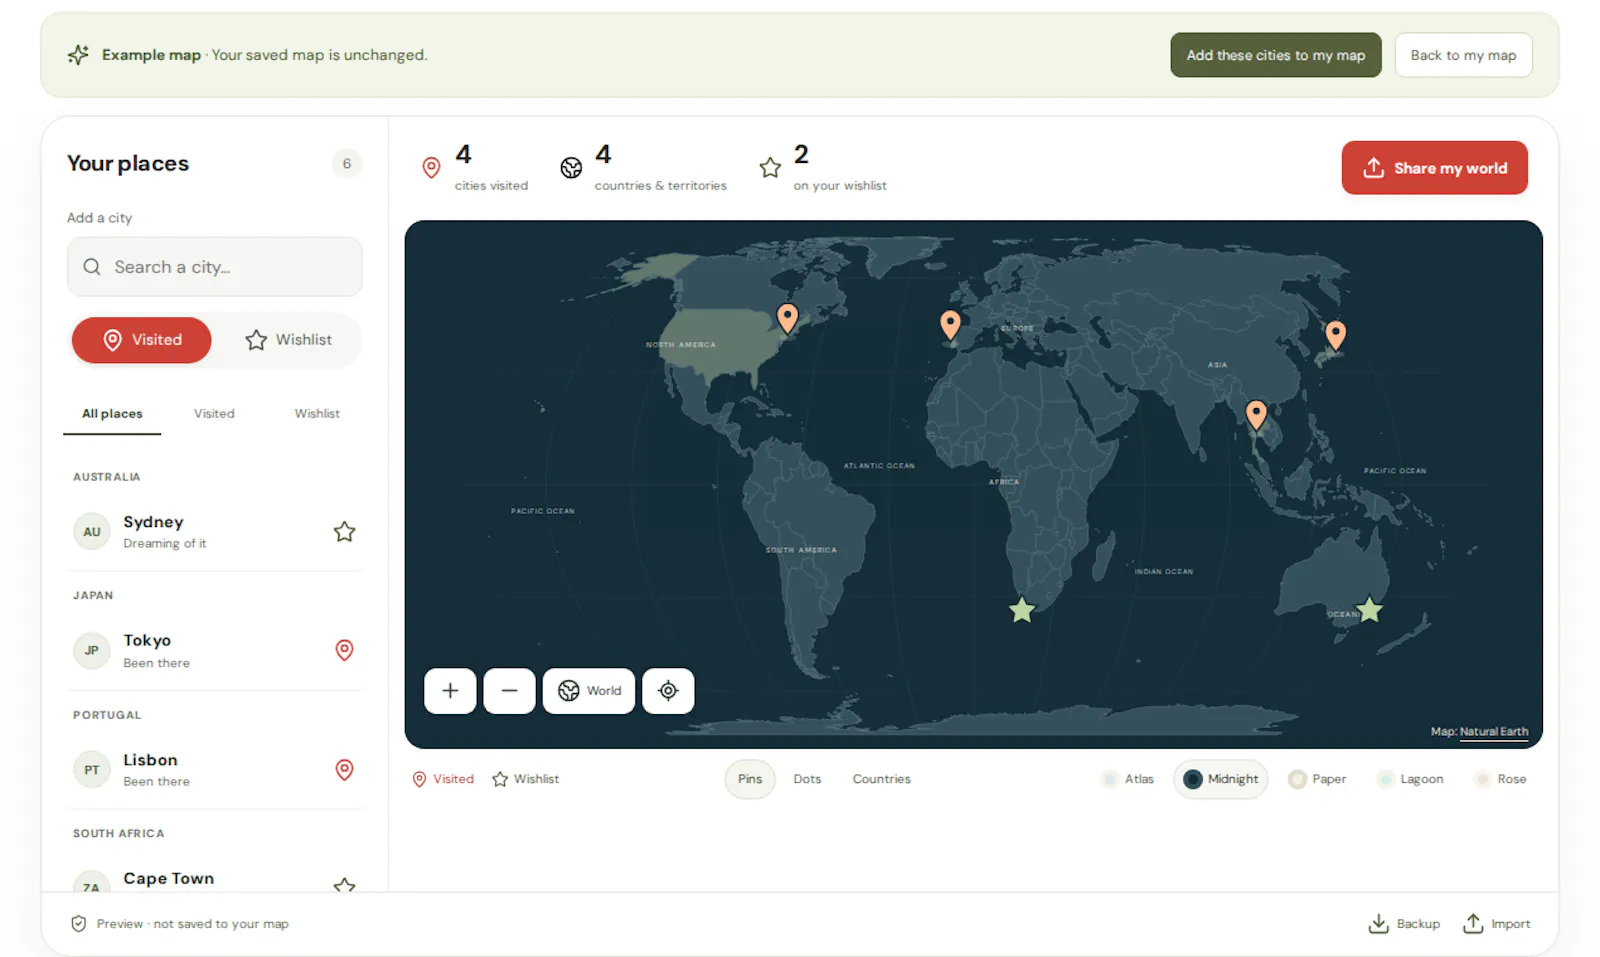Click the PT badge next to Lisbon
1600x957 pixels.
92,770
